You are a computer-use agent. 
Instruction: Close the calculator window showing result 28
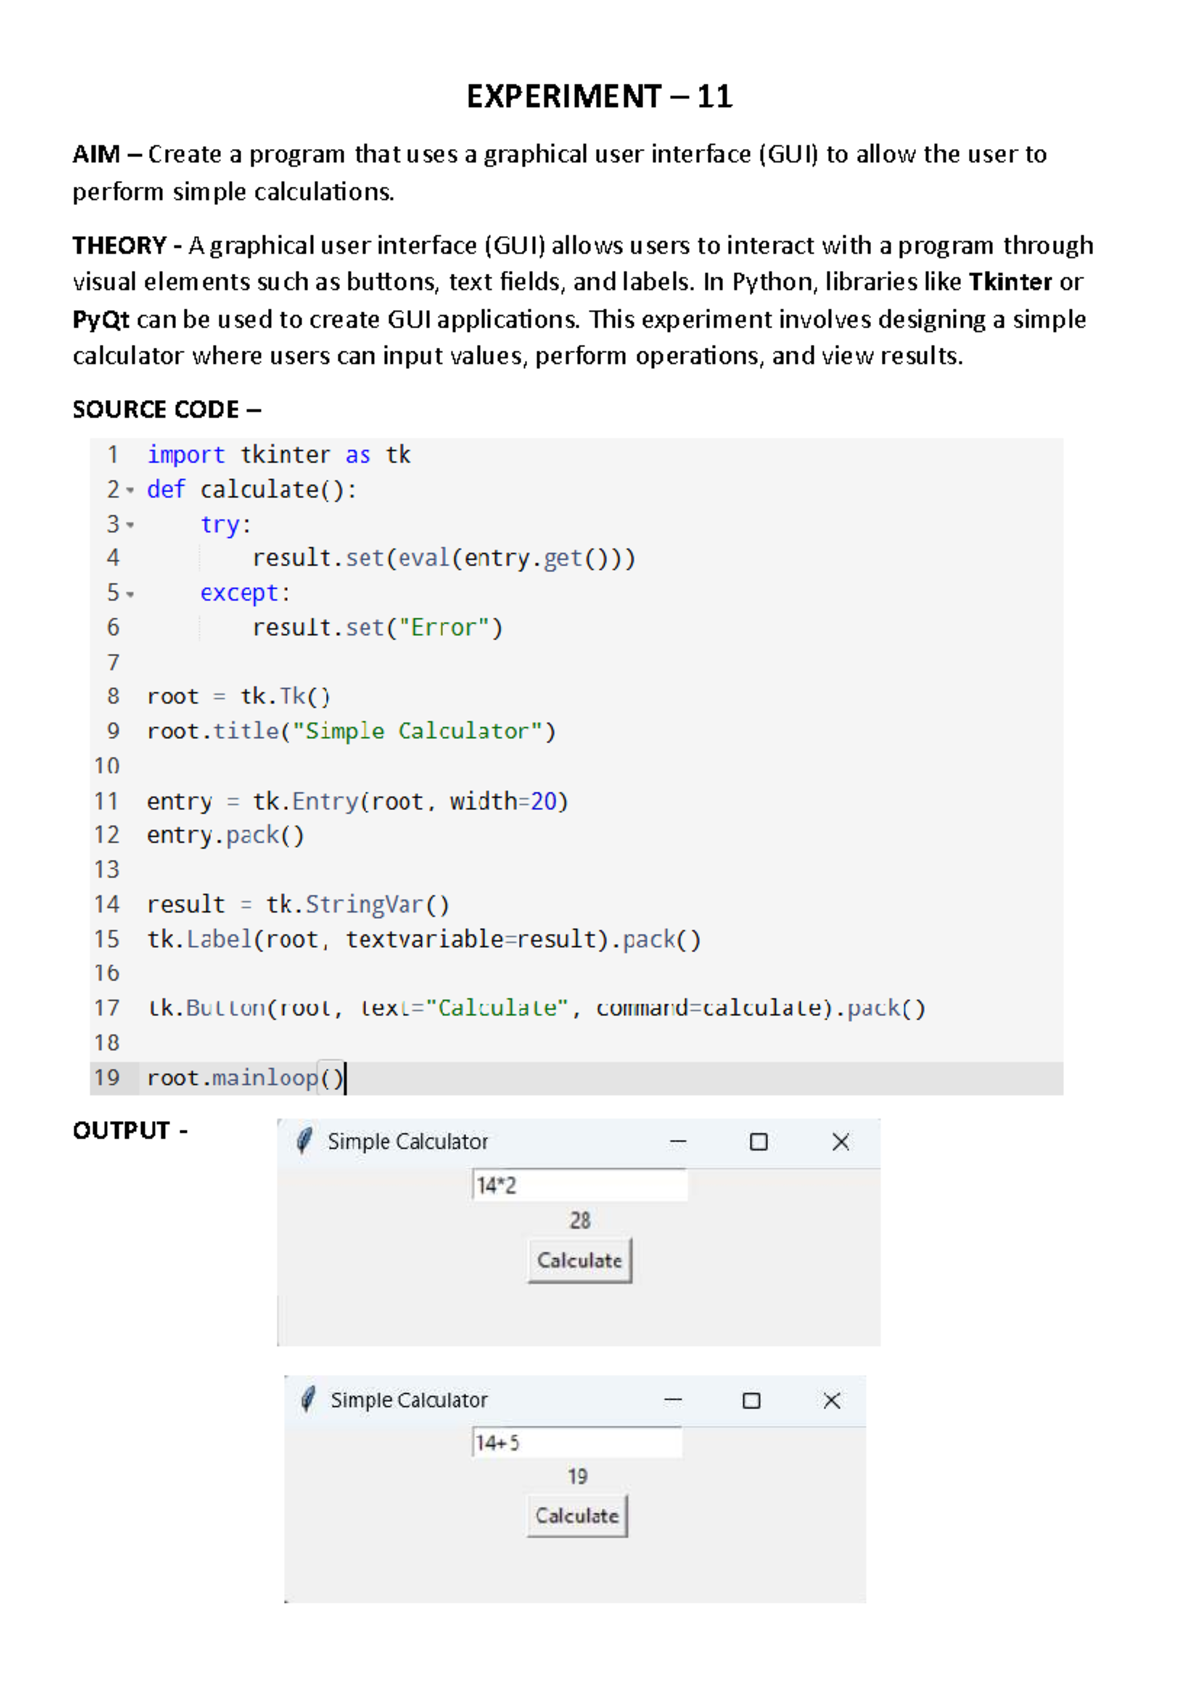click(x=840, y=1141)
